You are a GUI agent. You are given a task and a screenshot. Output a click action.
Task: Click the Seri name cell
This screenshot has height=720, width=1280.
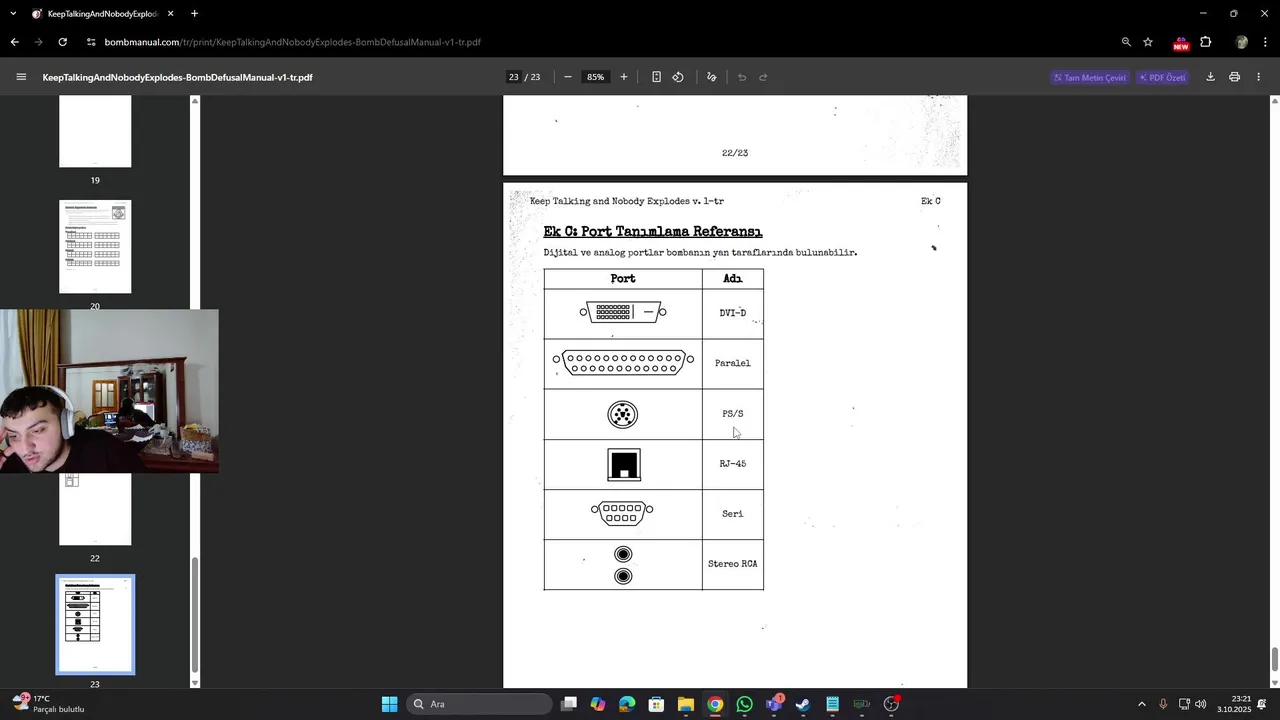click(x=733, y=513)
